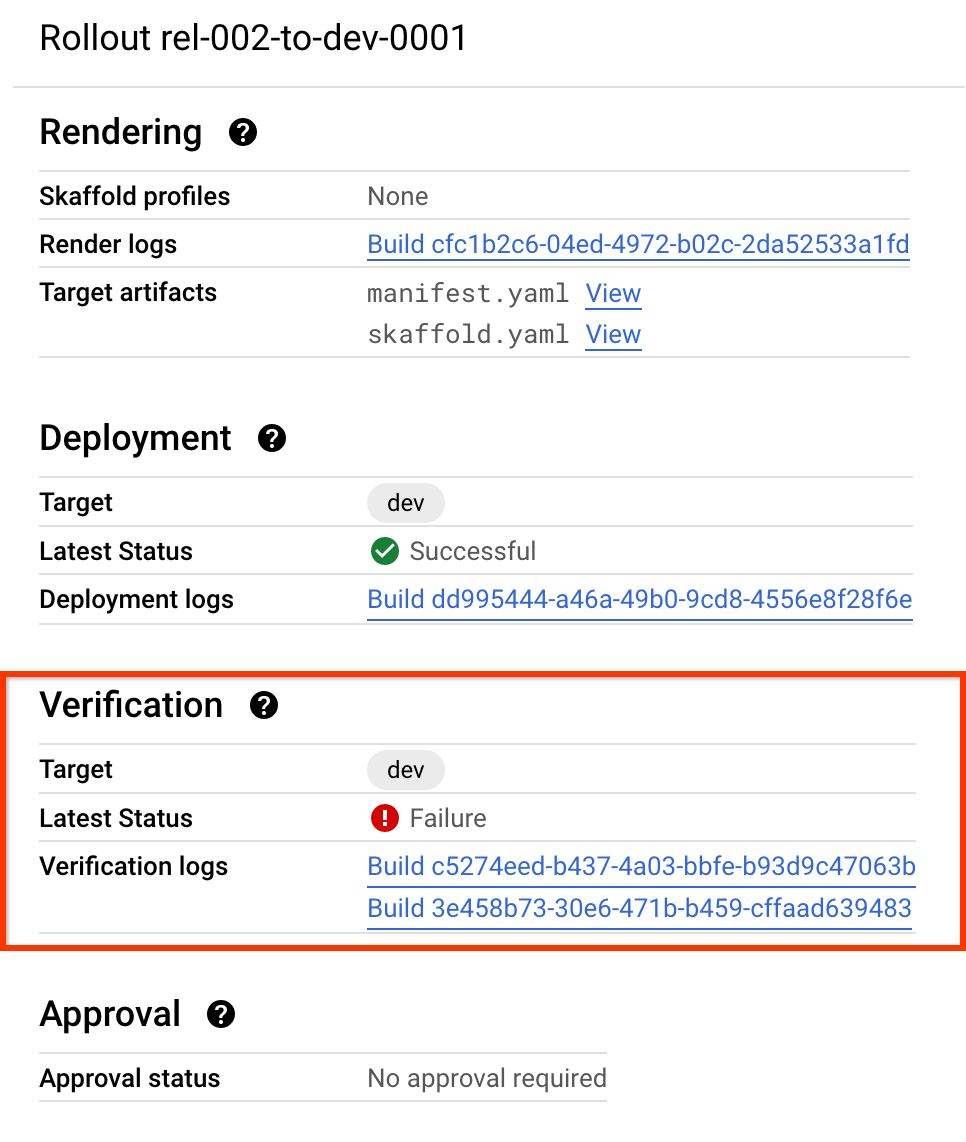The width and height of the screenshot is (966, 1142).
Task: View the manifest.yaml target artifact
Action: pos(613,293)
